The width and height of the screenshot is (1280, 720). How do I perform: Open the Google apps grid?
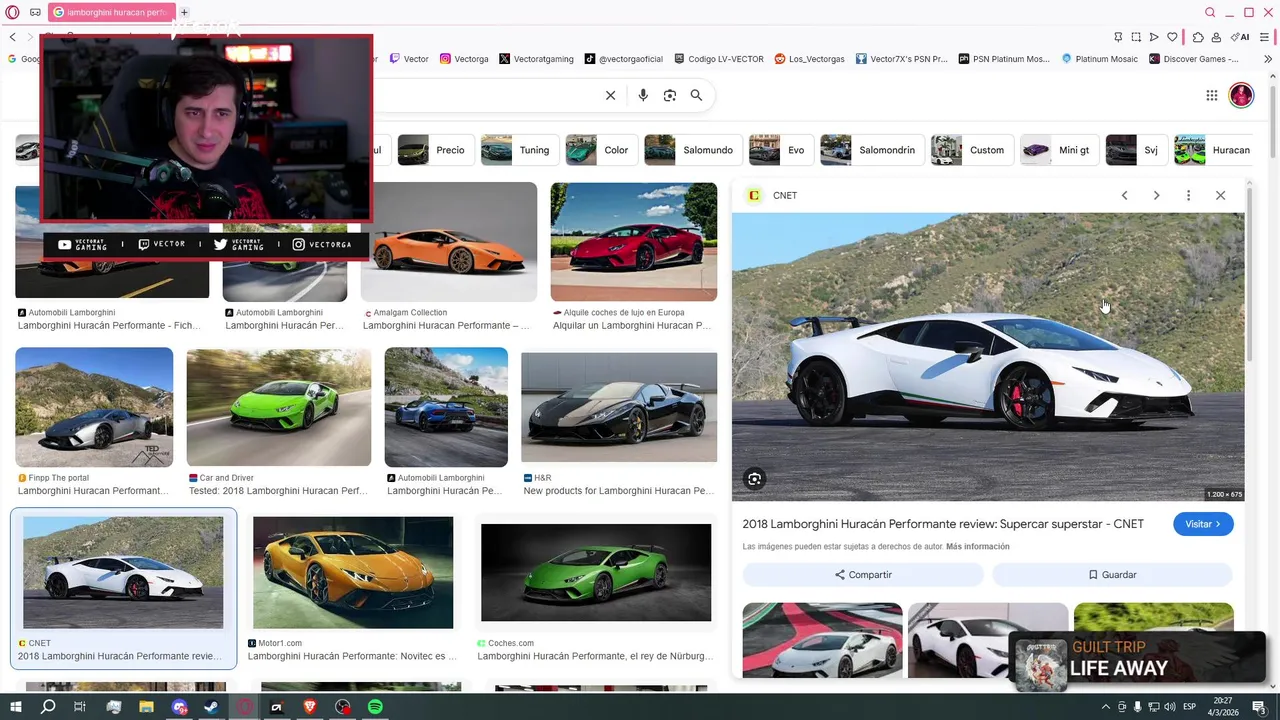click(x=1211, y=95)
